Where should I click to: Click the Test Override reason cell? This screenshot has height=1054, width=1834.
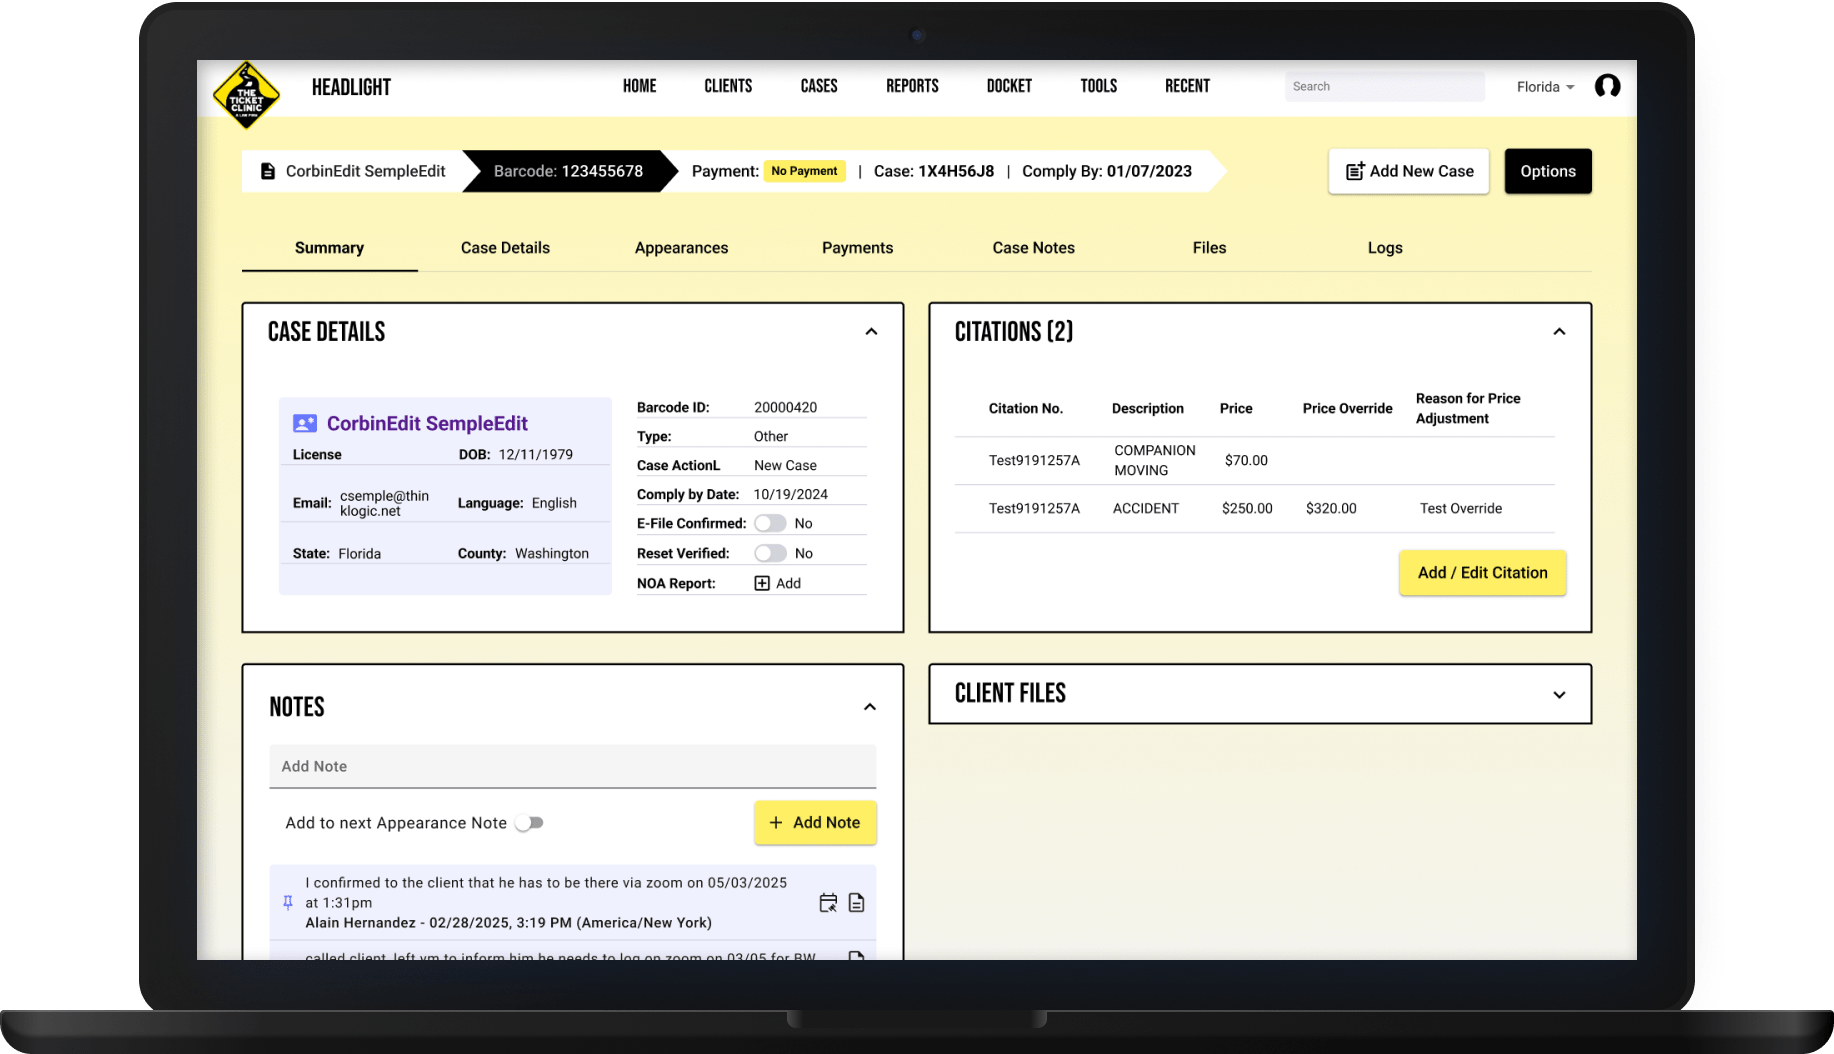coord(1461,508)
